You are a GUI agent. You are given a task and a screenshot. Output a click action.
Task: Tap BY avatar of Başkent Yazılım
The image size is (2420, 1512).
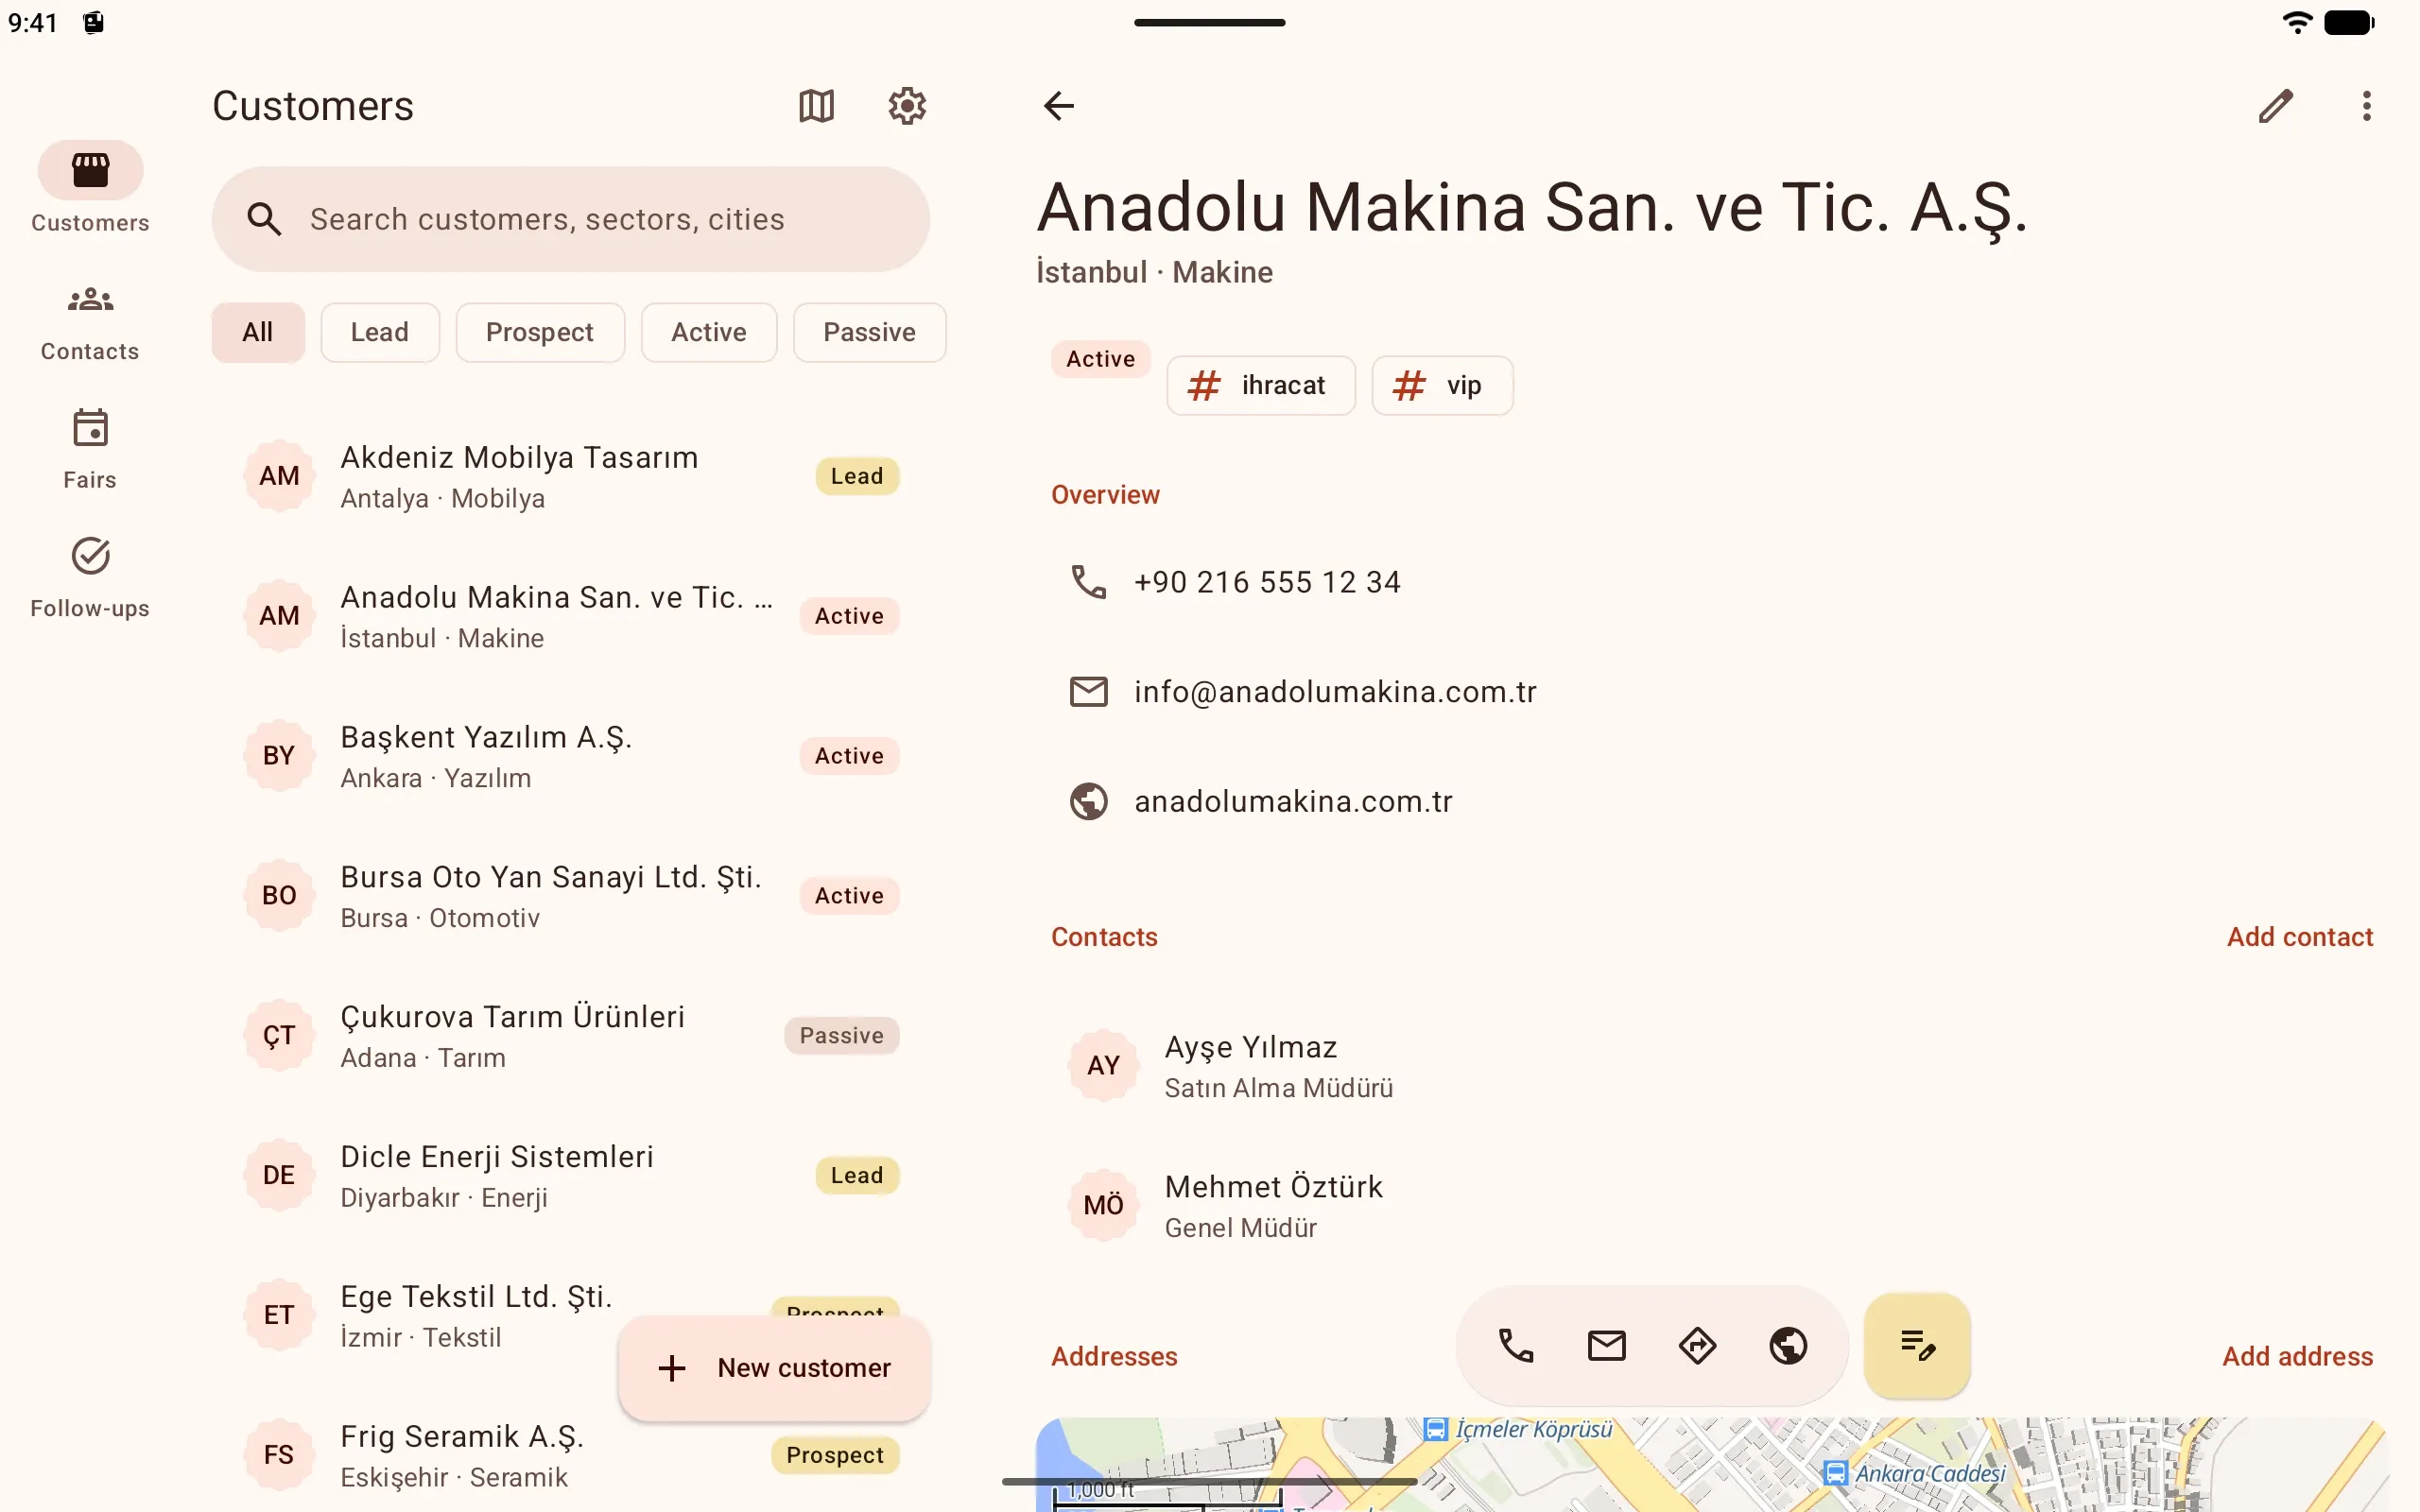click(x=279, y=756)
